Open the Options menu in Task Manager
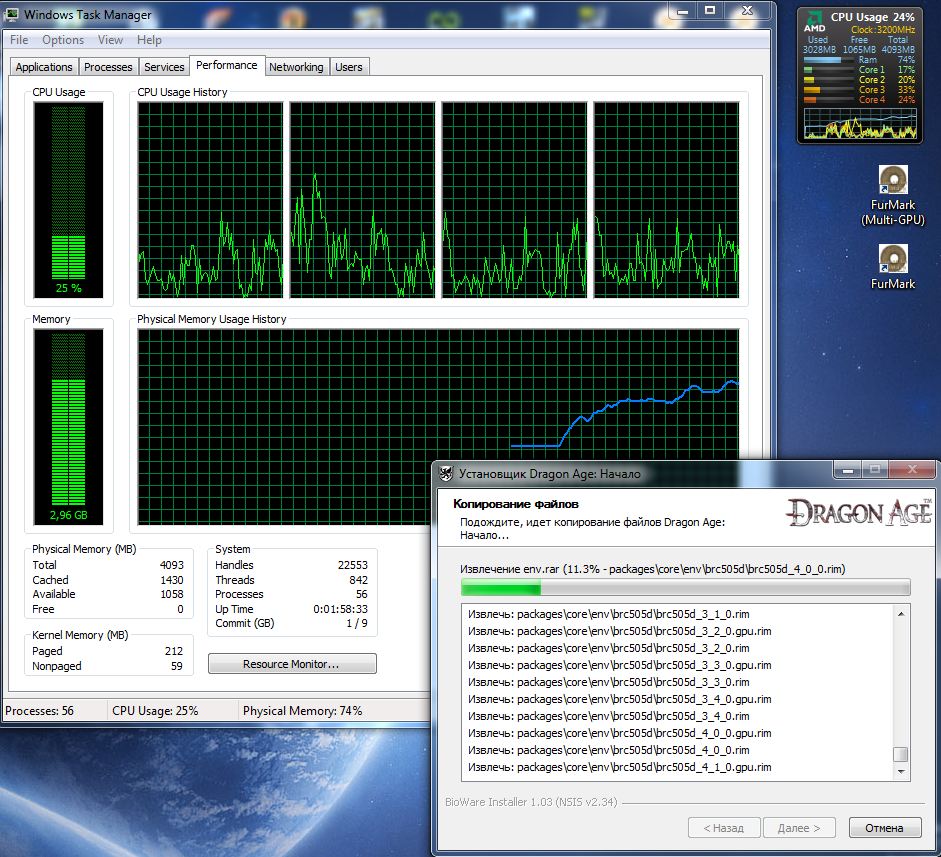This screenshot has height=857, width=941. (63, 40)
